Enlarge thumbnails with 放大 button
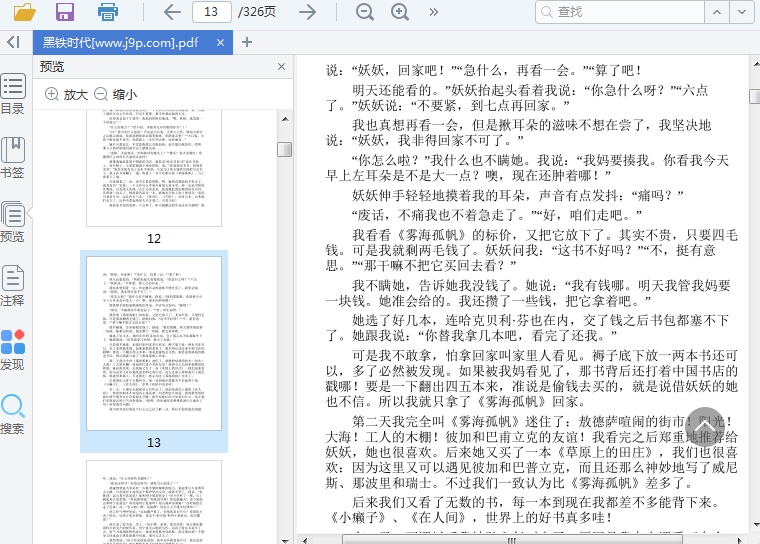The image size is (760, 544). tap(66, 94)
